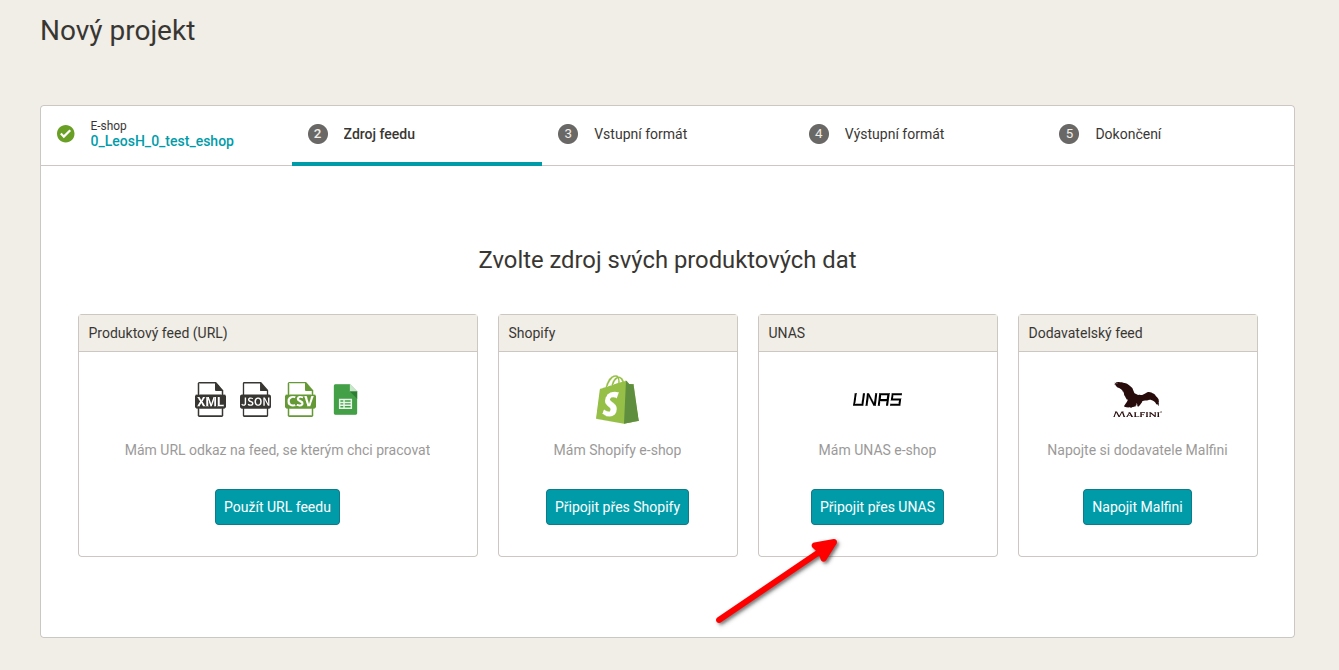1339x670 pixels.
Task: Open the 0_LeosH_0_test_eshop step link
Action: [x=162, y=142]
